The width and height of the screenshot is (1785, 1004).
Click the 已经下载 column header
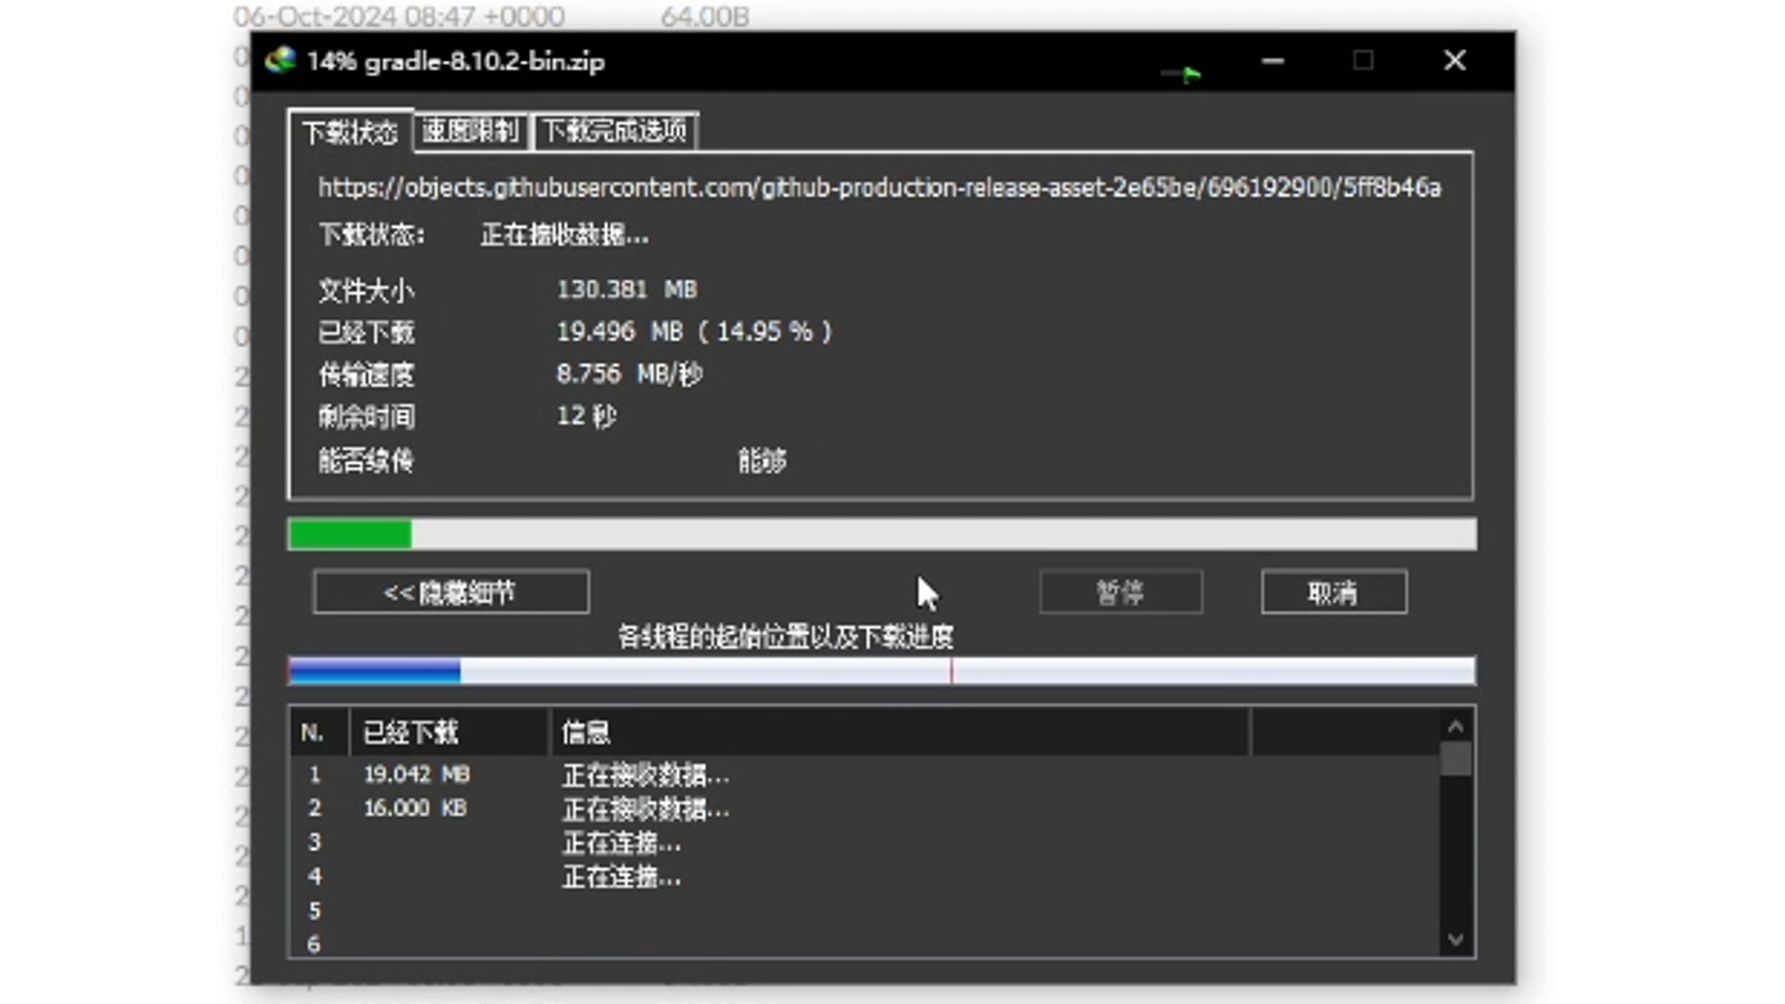coord(449,733)
